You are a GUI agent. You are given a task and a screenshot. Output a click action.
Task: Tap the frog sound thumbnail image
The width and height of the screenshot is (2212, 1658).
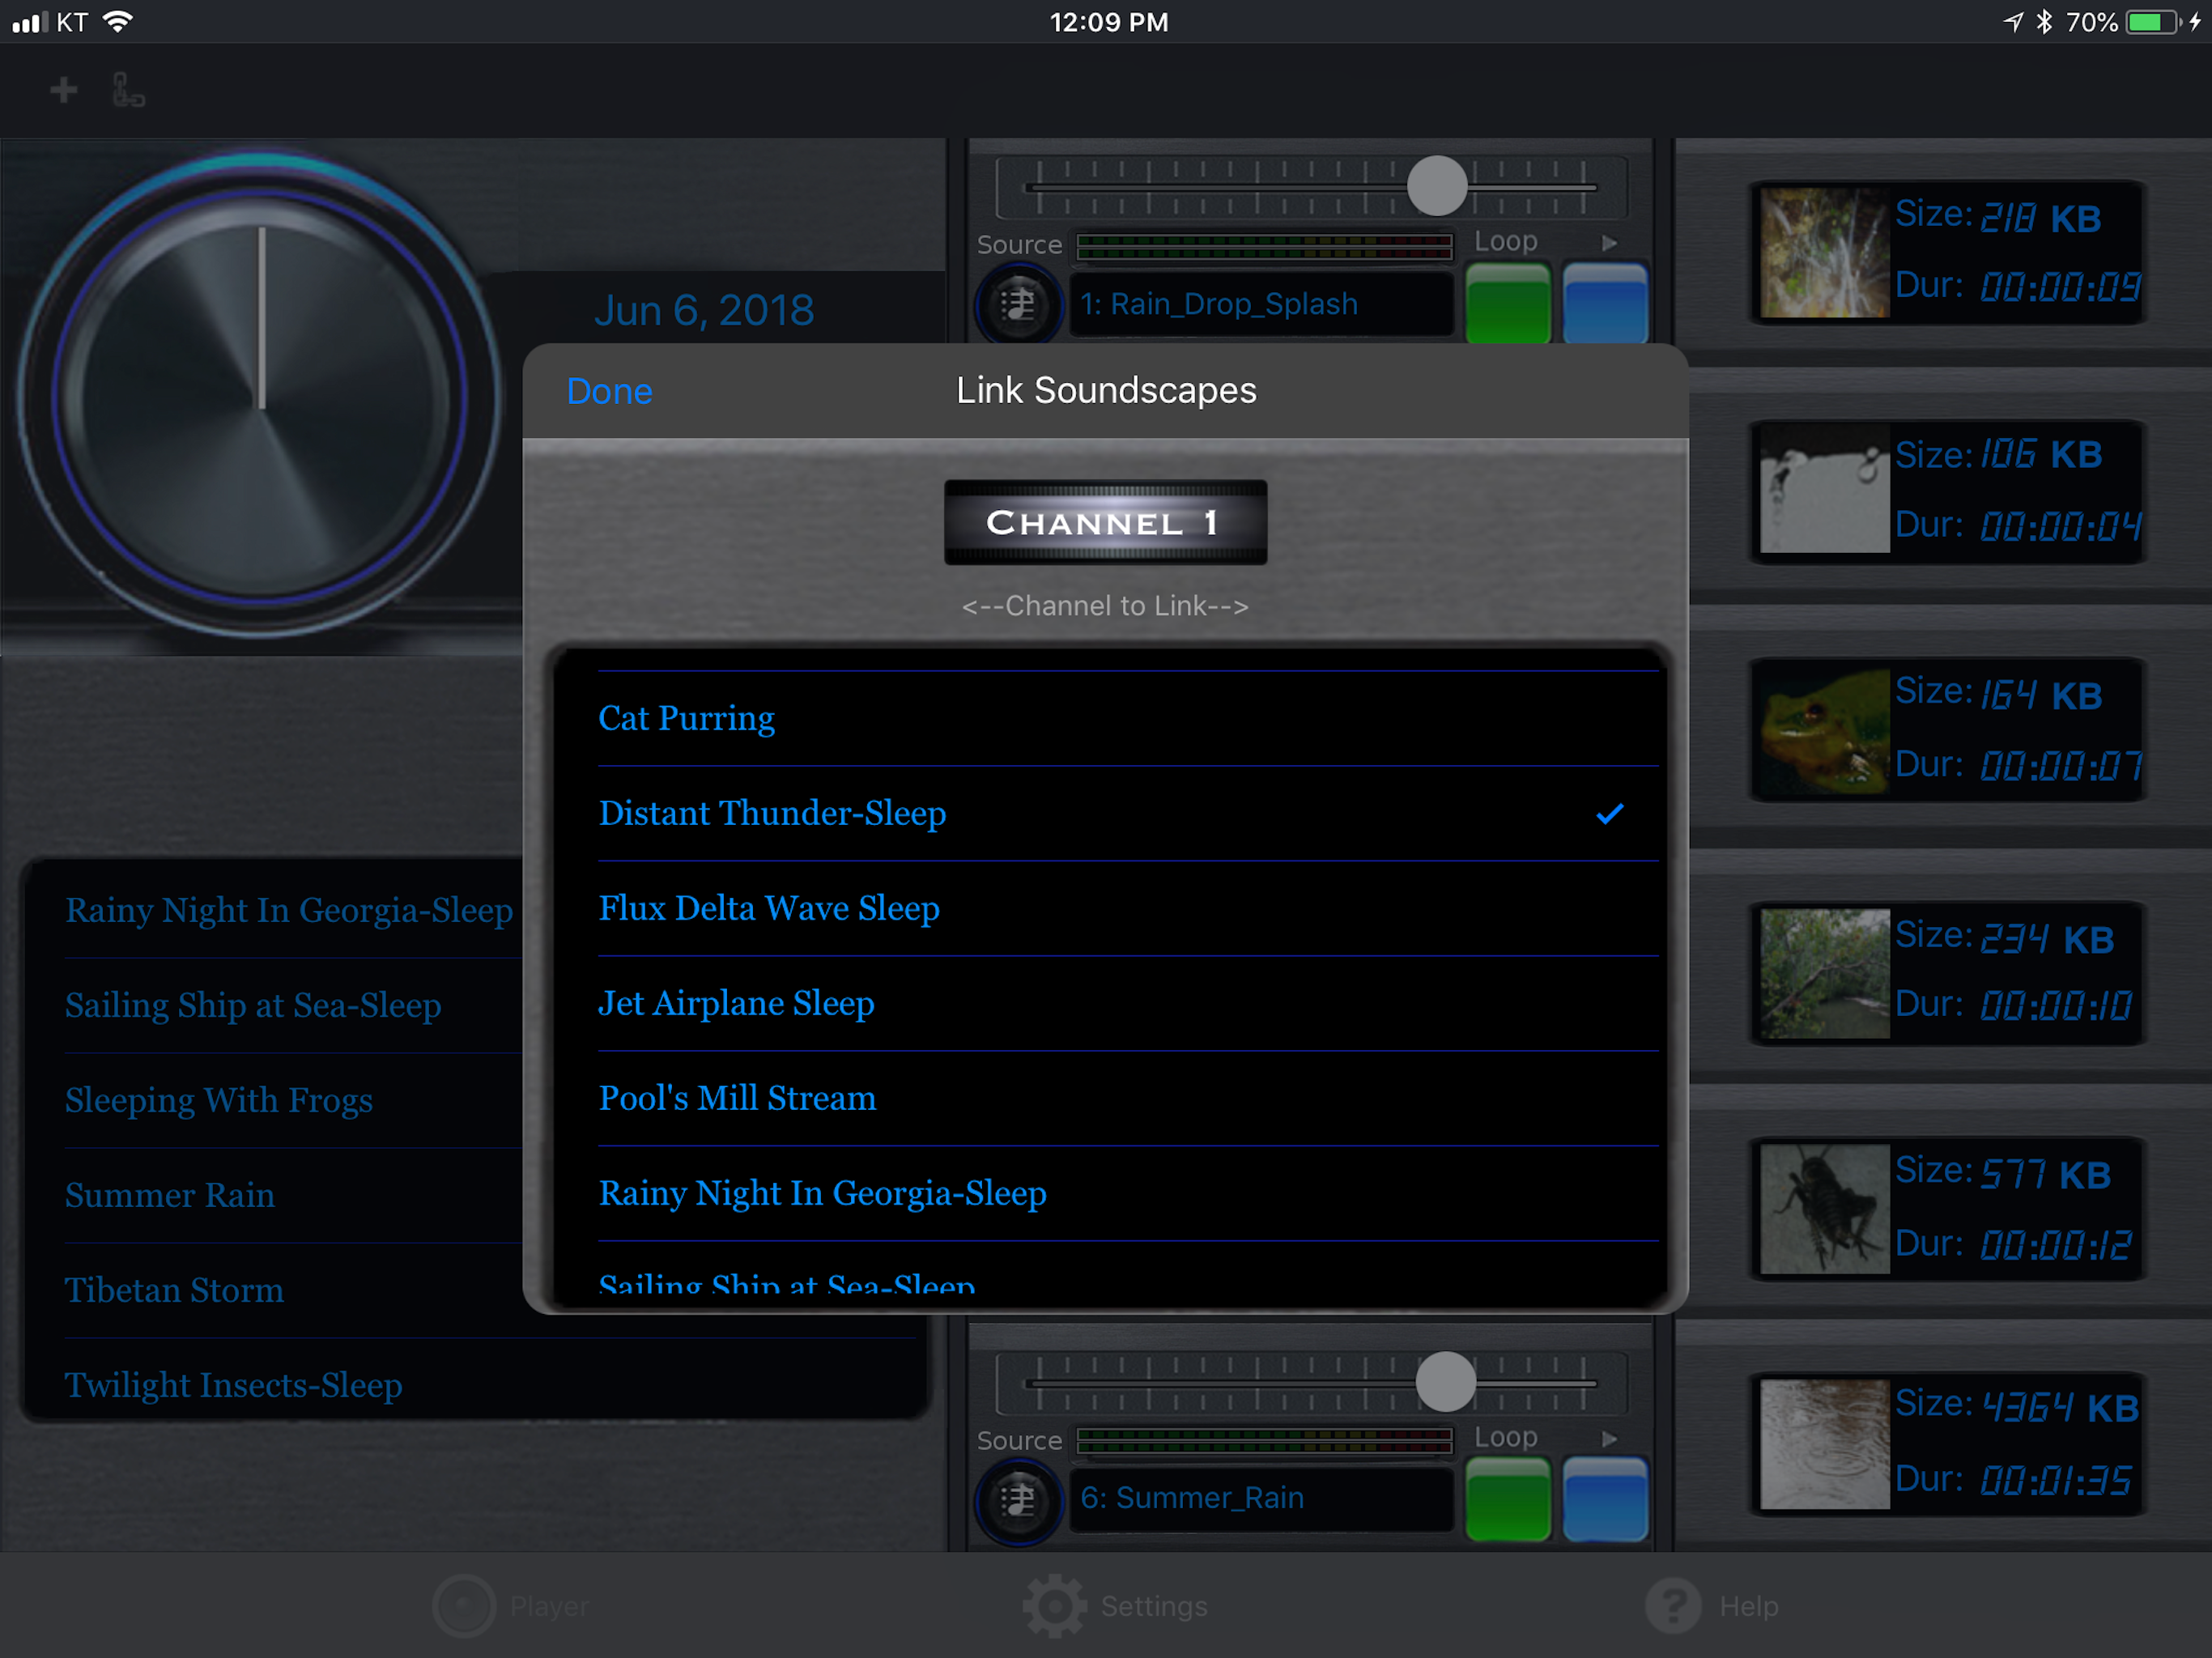[x=1824, y=731]
